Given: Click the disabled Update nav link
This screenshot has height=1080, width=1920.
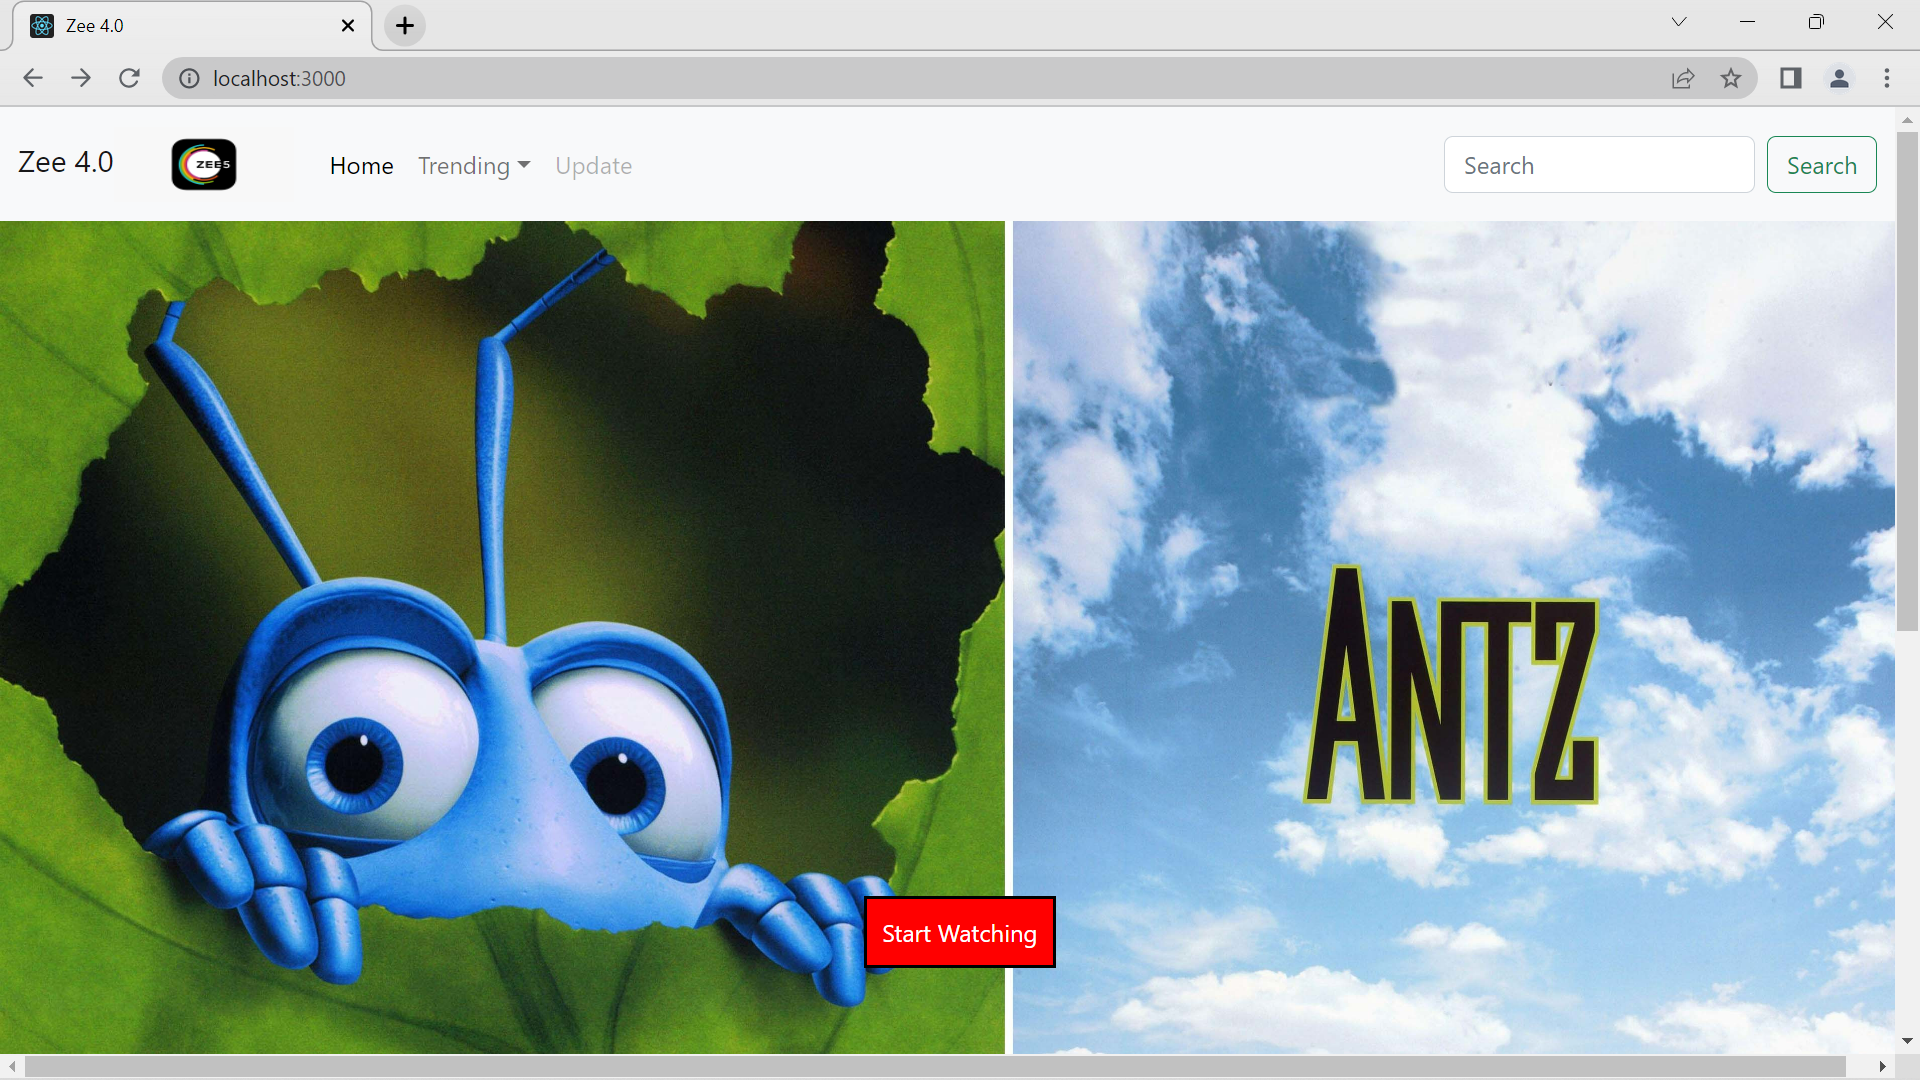Looking at the screenshot, I should click(593, 166).
